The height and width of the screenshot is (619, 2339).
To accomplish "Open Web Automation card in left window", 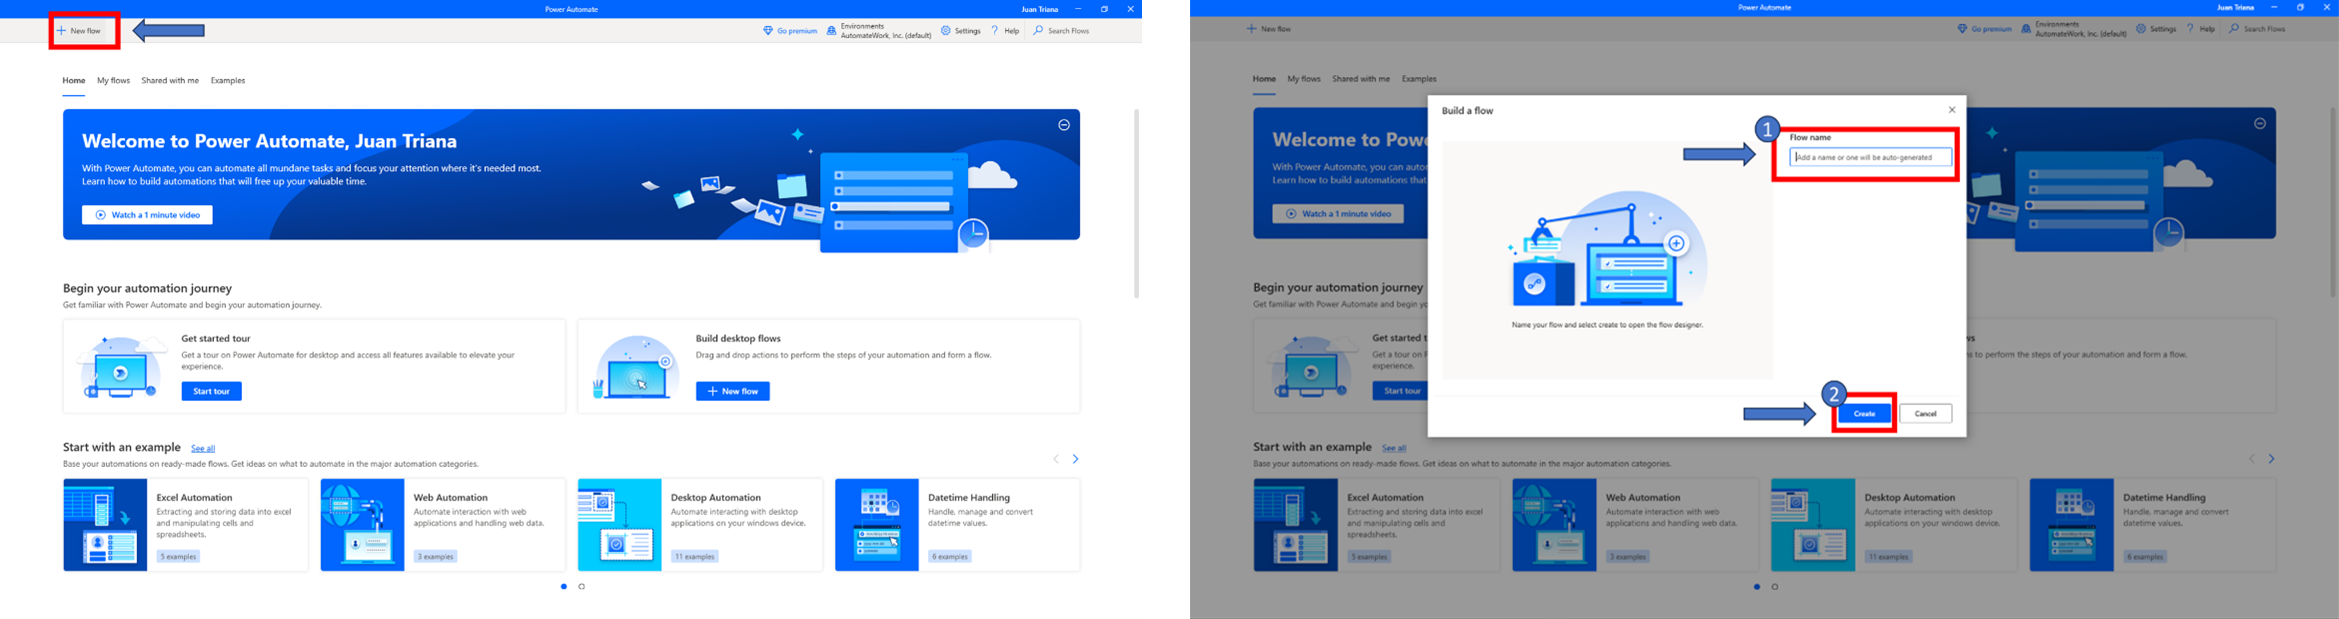I will pyautogui.click(x=443, y=525).
